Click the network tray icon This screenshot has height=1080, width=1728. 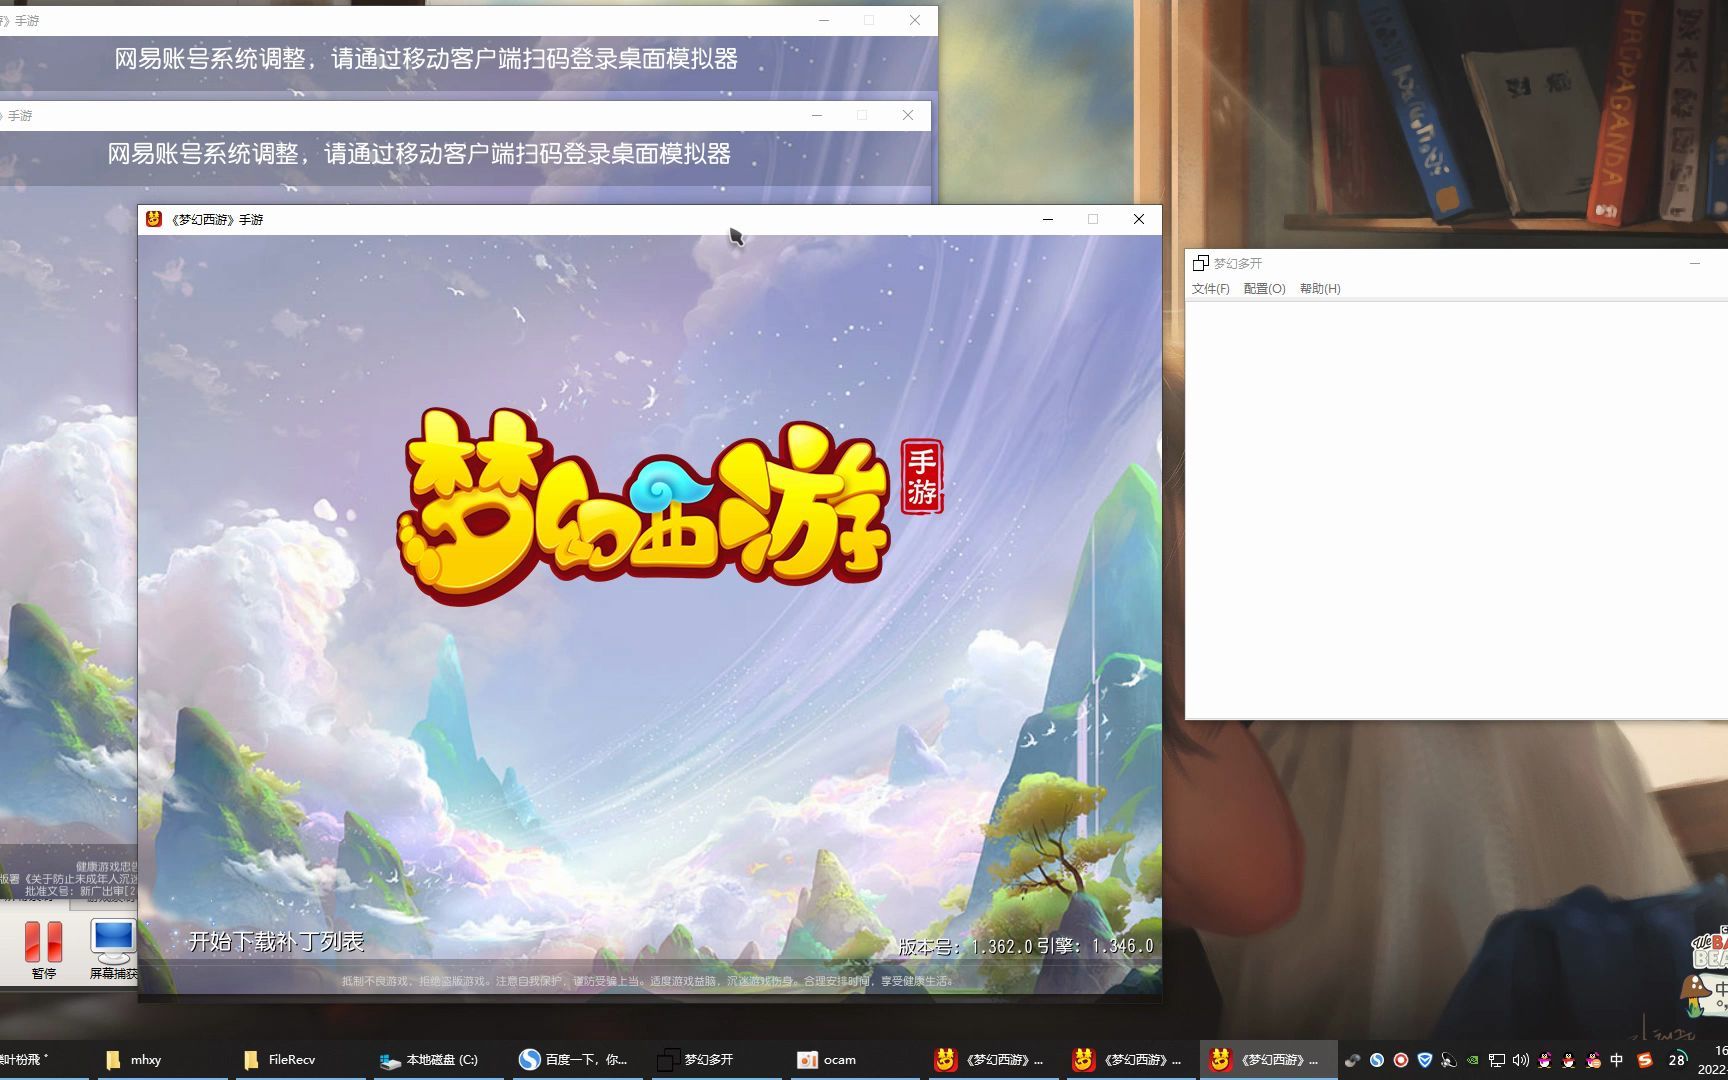click(1497, 1060)
